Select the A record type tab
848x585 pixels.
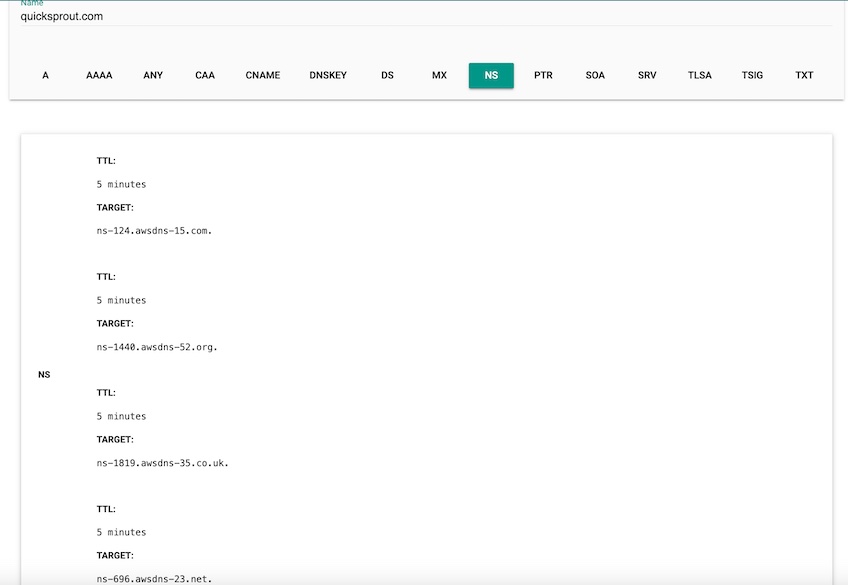45,76
